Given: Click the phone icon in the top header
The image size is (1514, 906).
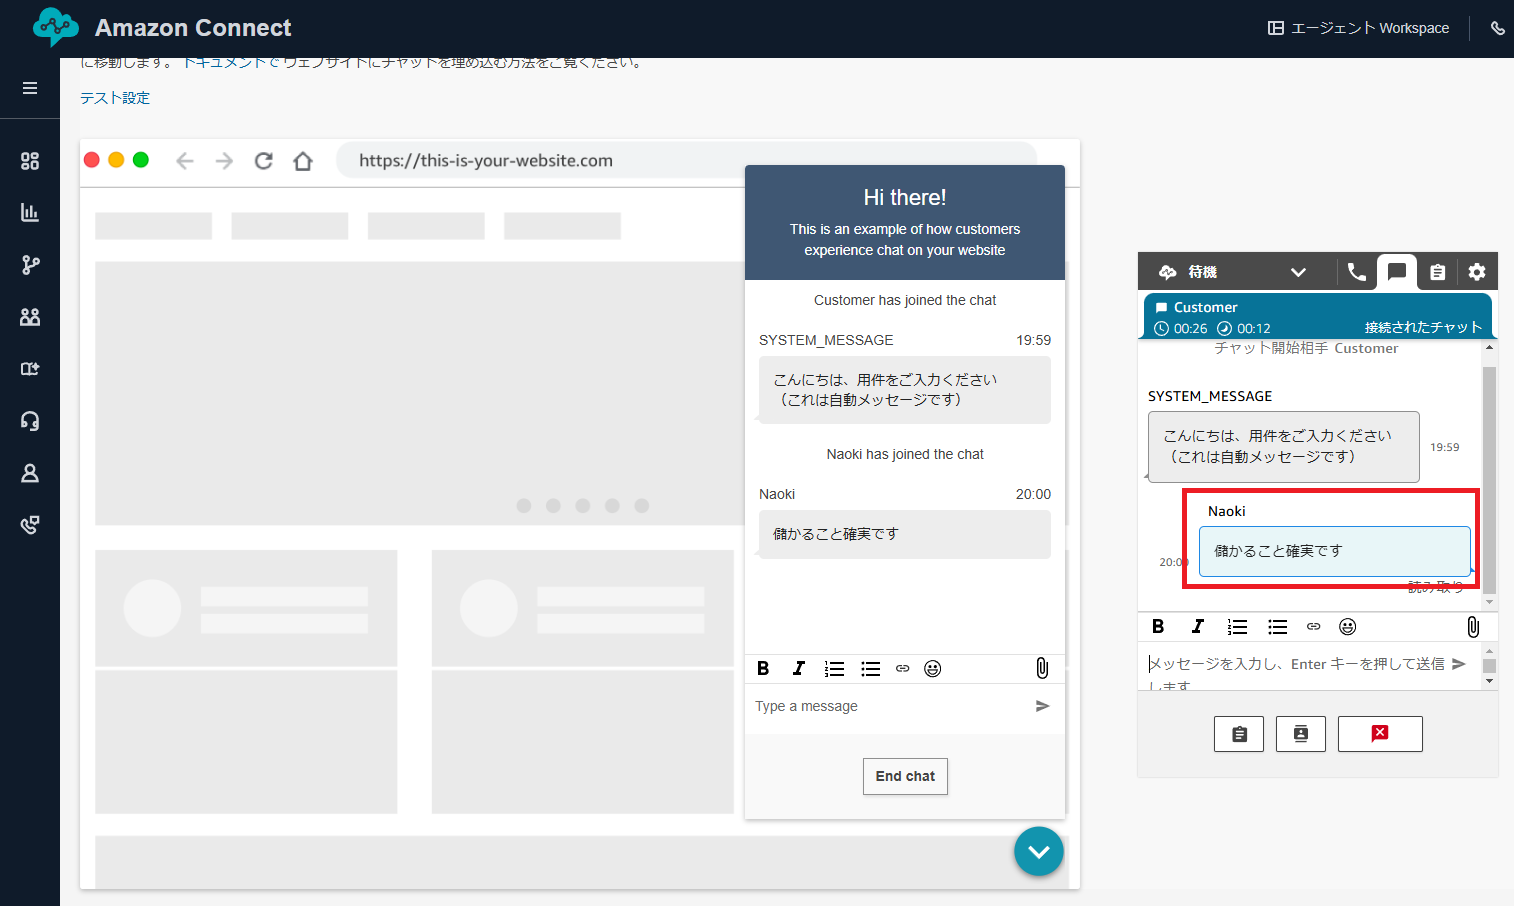Looking at the screenshot, I should 1497,28.
